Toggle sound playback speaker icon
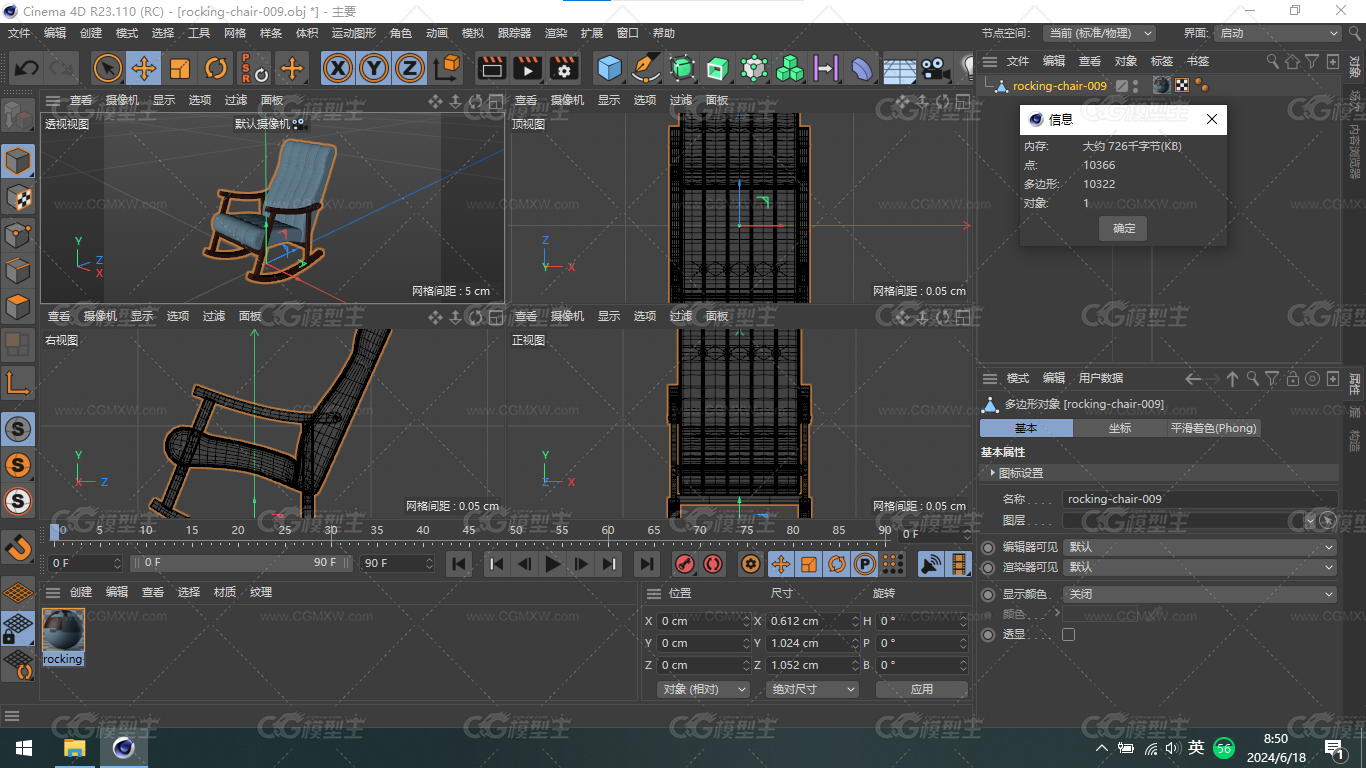This screenshot has width=1366, height=768. click(x=931, y=564)
